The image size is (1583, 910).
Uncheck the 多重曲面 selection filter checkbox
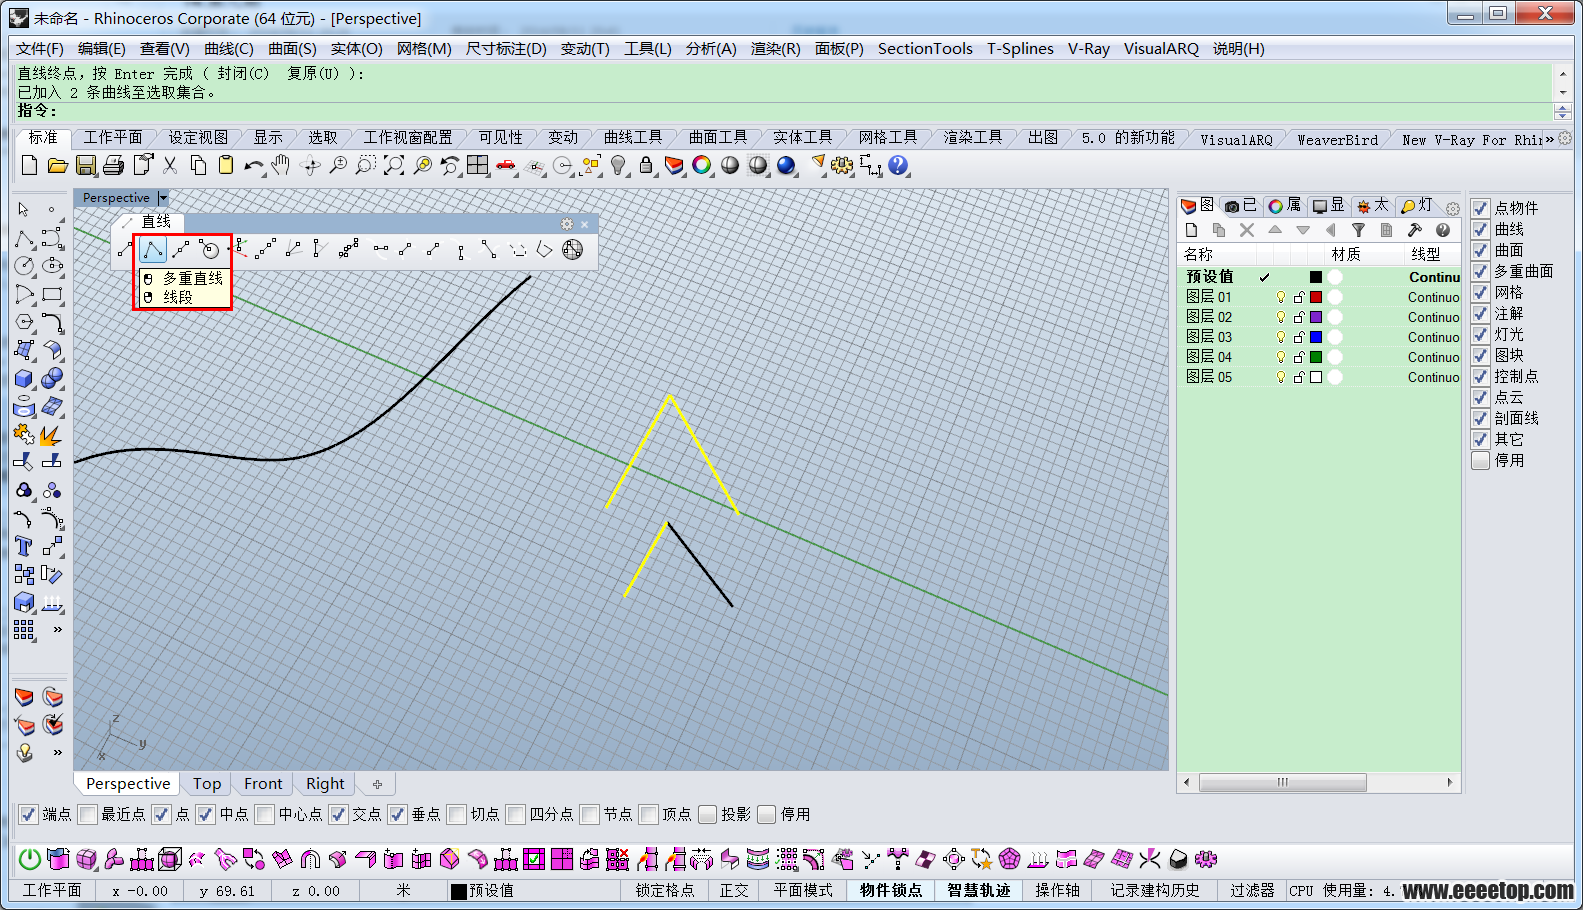(x=1481, y=271)
